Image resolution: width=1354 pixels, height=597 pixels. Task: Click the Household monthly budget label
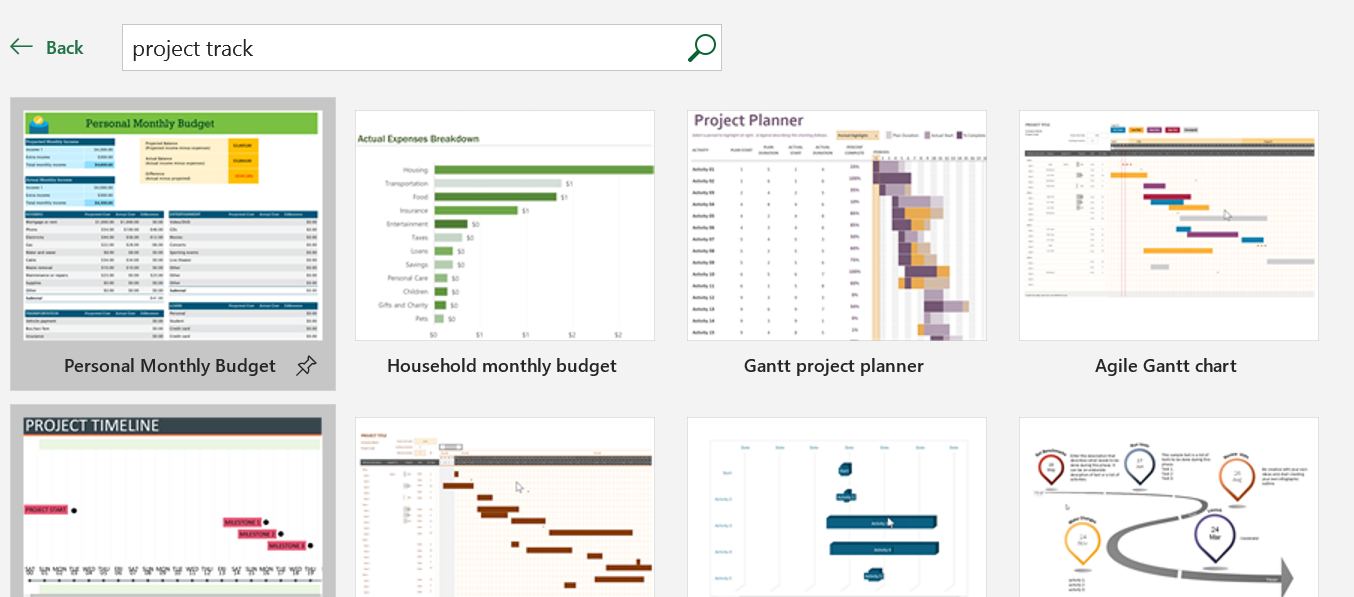[502, 366]
